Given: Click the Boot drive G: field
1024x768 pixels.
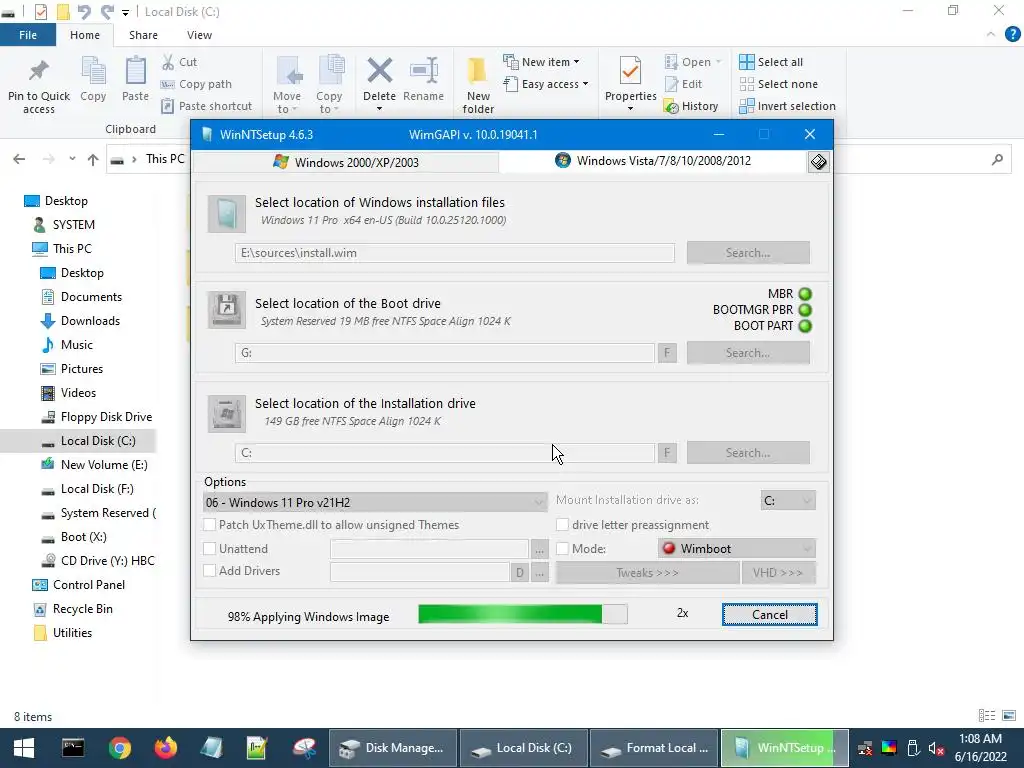Looking at the screenshot, I should (445, 353).
